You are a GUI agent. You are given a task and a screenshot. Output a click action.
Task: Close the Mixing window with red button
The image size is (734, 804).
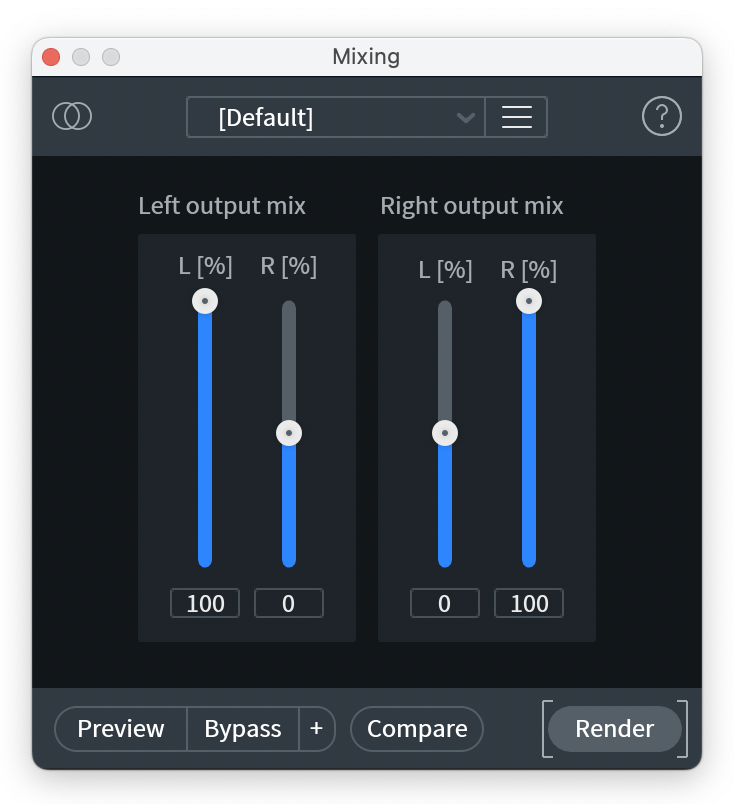coord(51,57)
